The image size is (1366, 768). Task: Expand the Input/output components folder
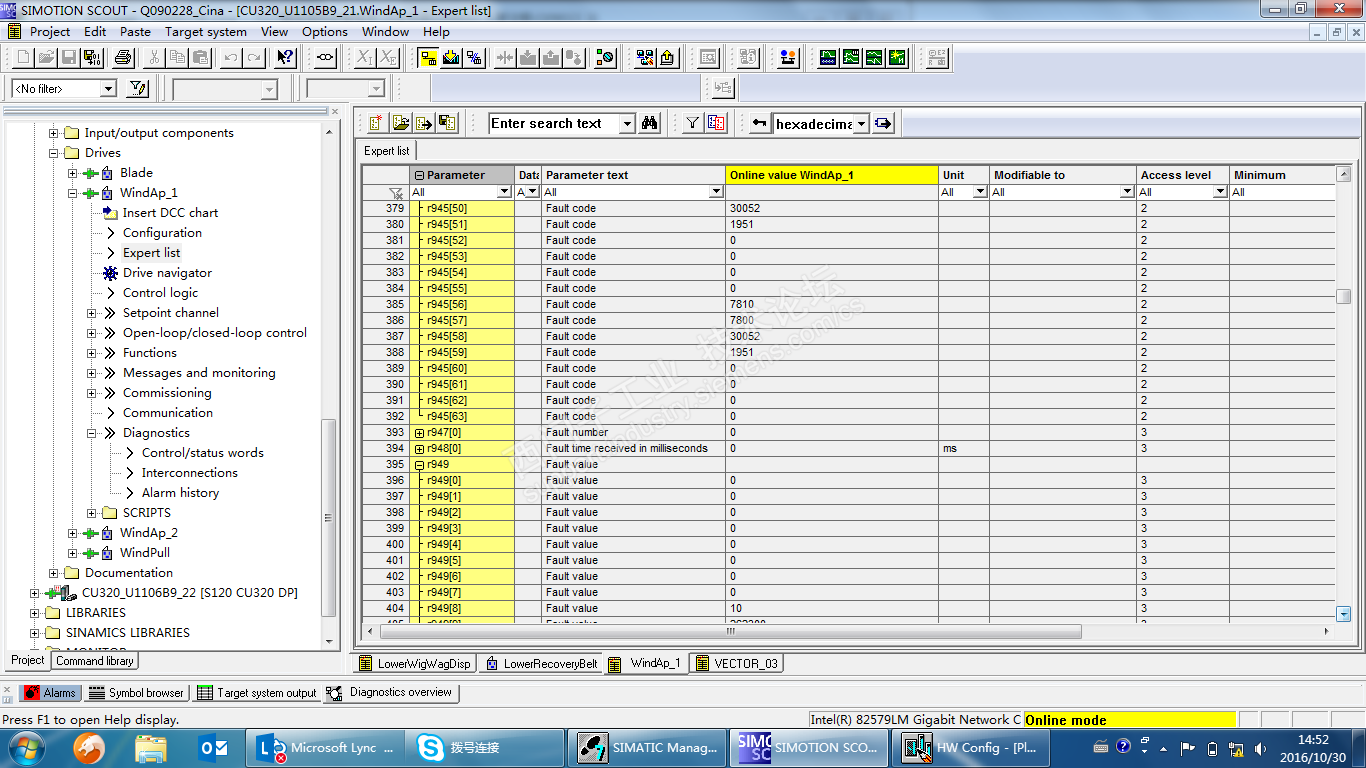point(54,133)
